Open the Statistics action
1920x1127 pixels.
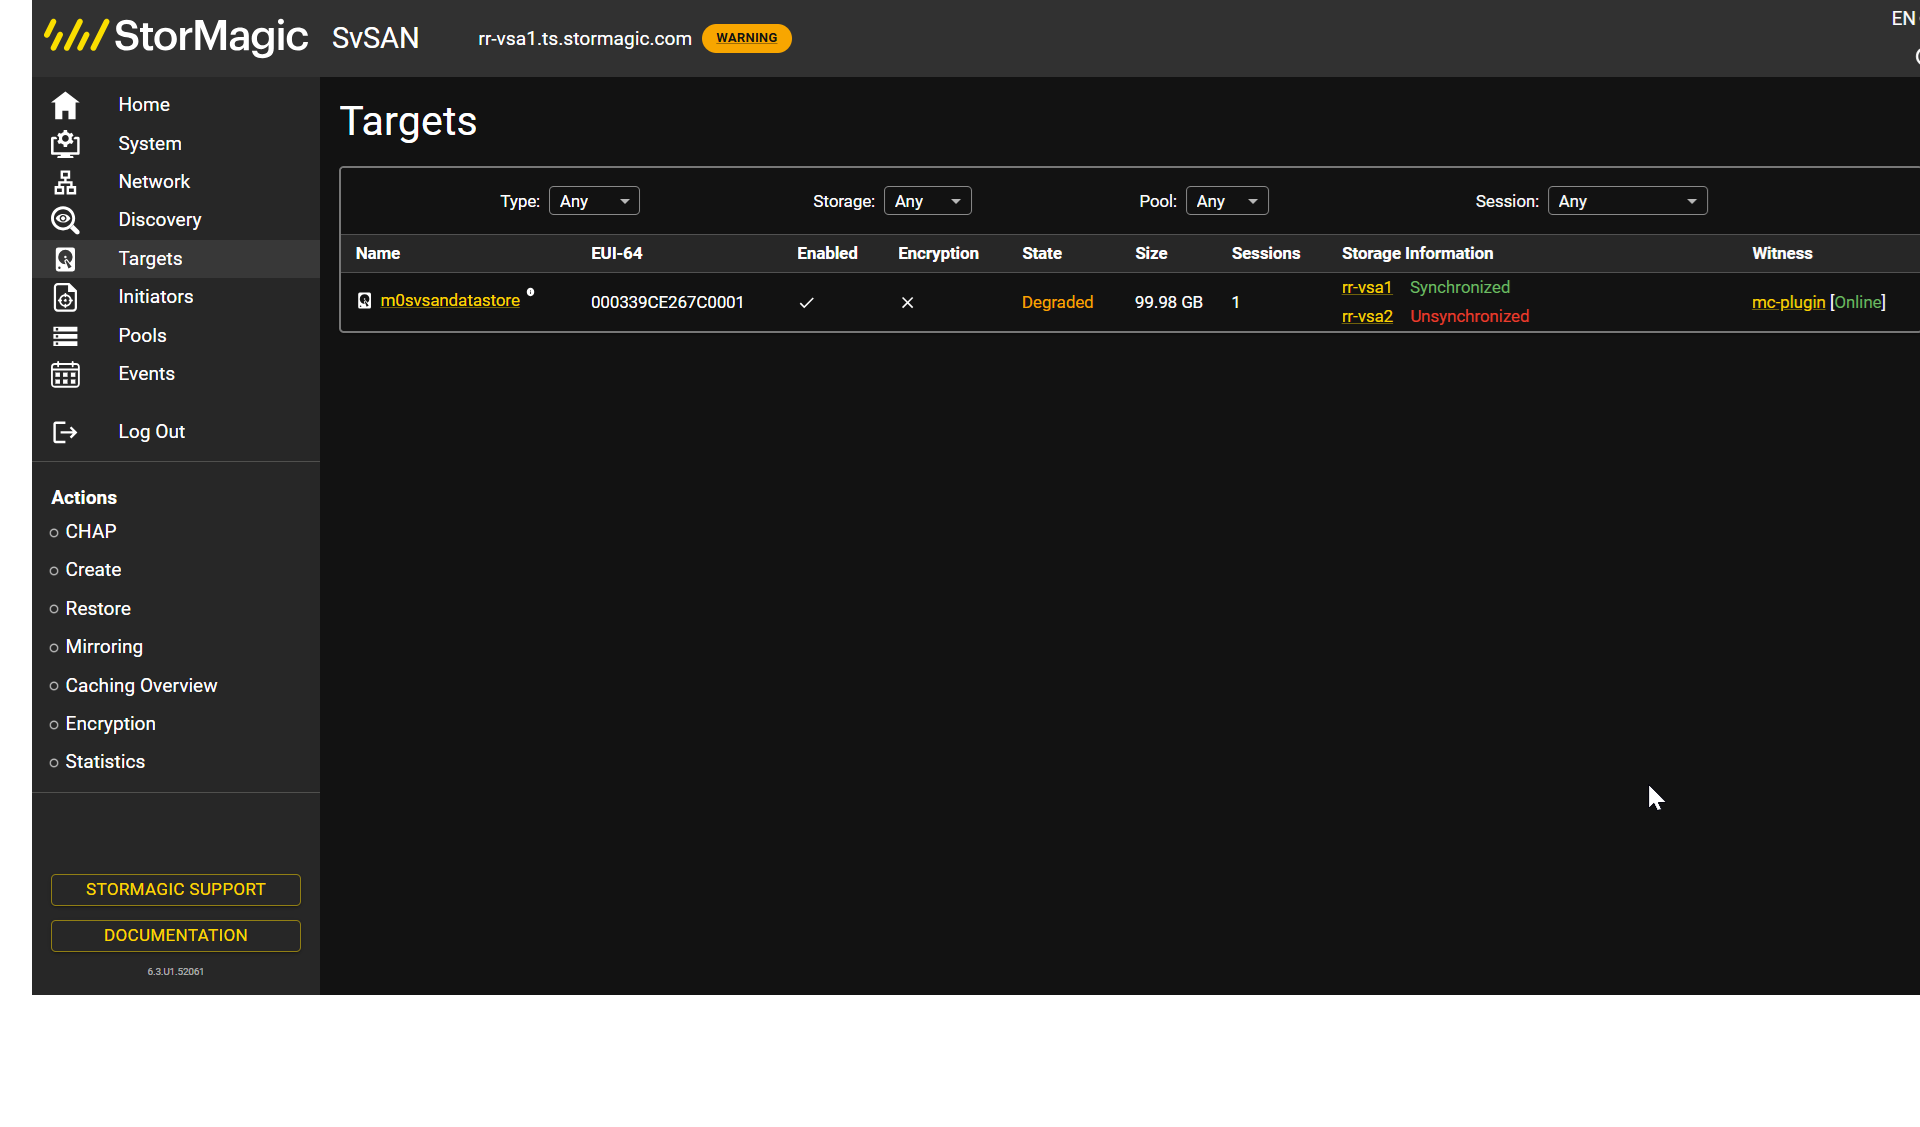point(105,762)
